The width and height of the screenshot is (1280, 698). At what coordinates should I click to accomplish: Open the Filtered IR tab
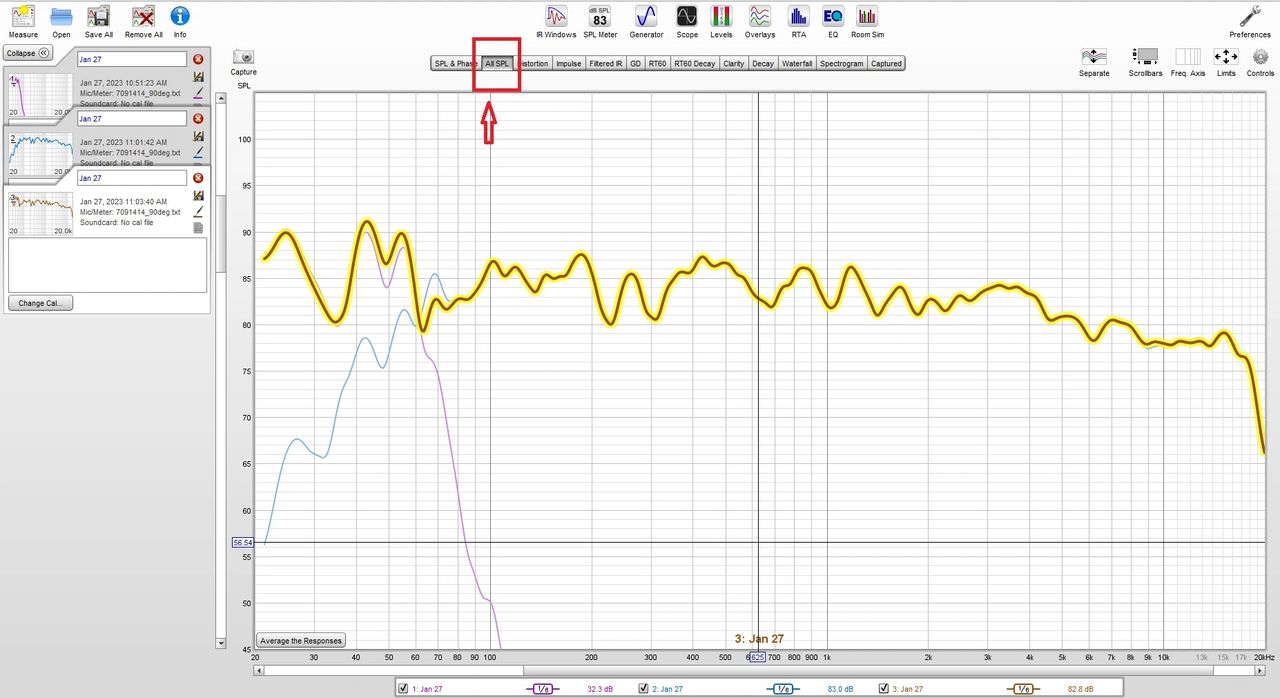click(x=606, y=63)
